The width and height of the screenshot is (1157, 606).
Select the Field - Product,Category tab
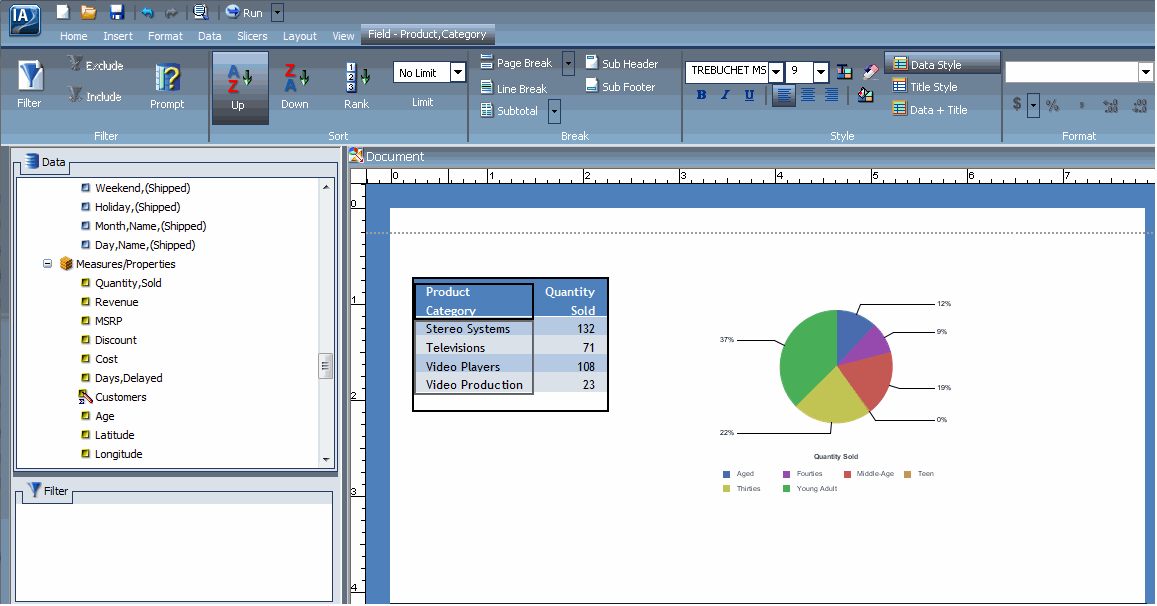(x=427, y=34)
